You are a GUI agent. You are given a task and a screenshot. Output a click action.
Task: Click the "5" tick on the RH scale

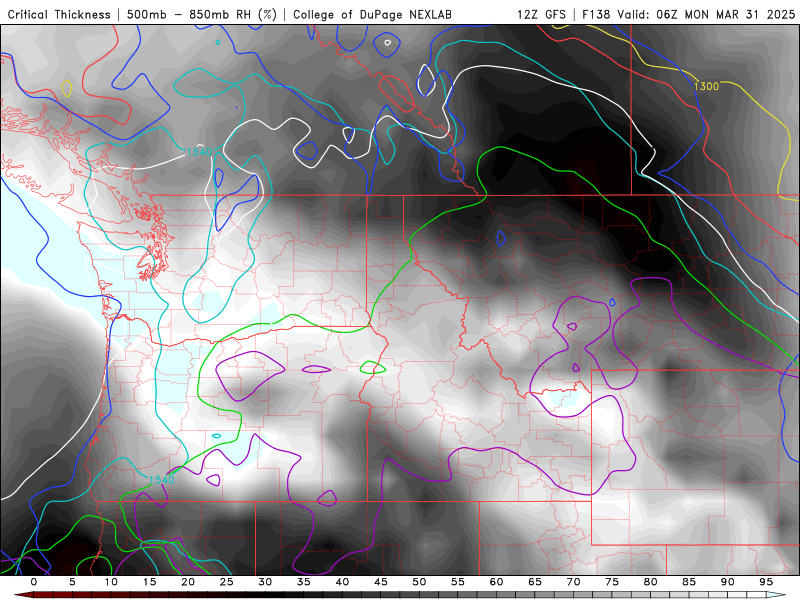72,582
